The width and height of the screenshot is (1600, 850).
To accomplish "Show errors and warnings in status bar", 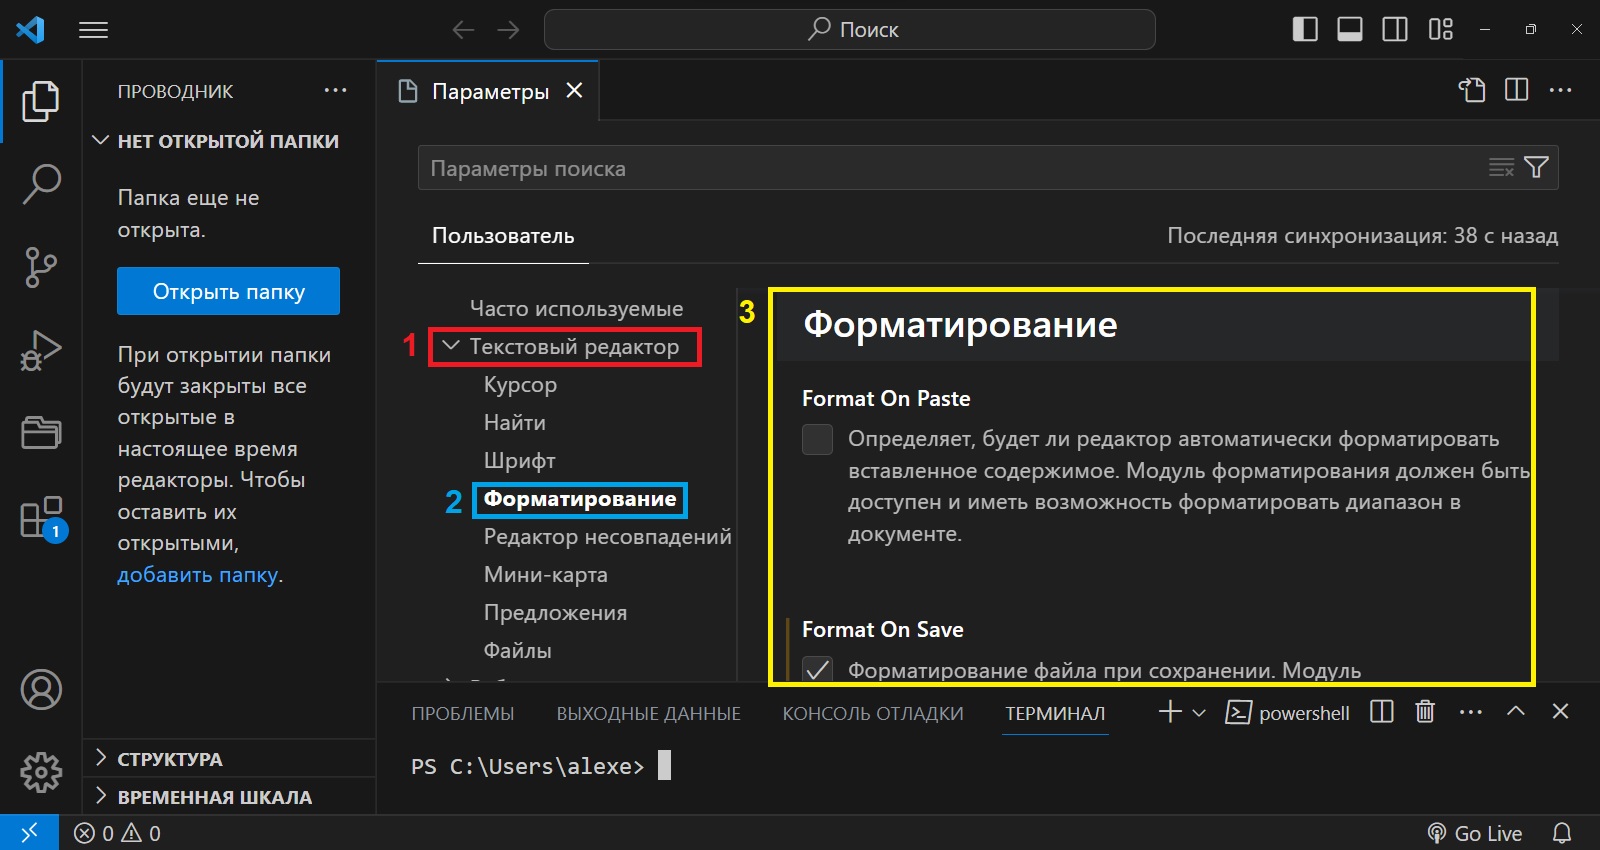I will tap(118, 833).
